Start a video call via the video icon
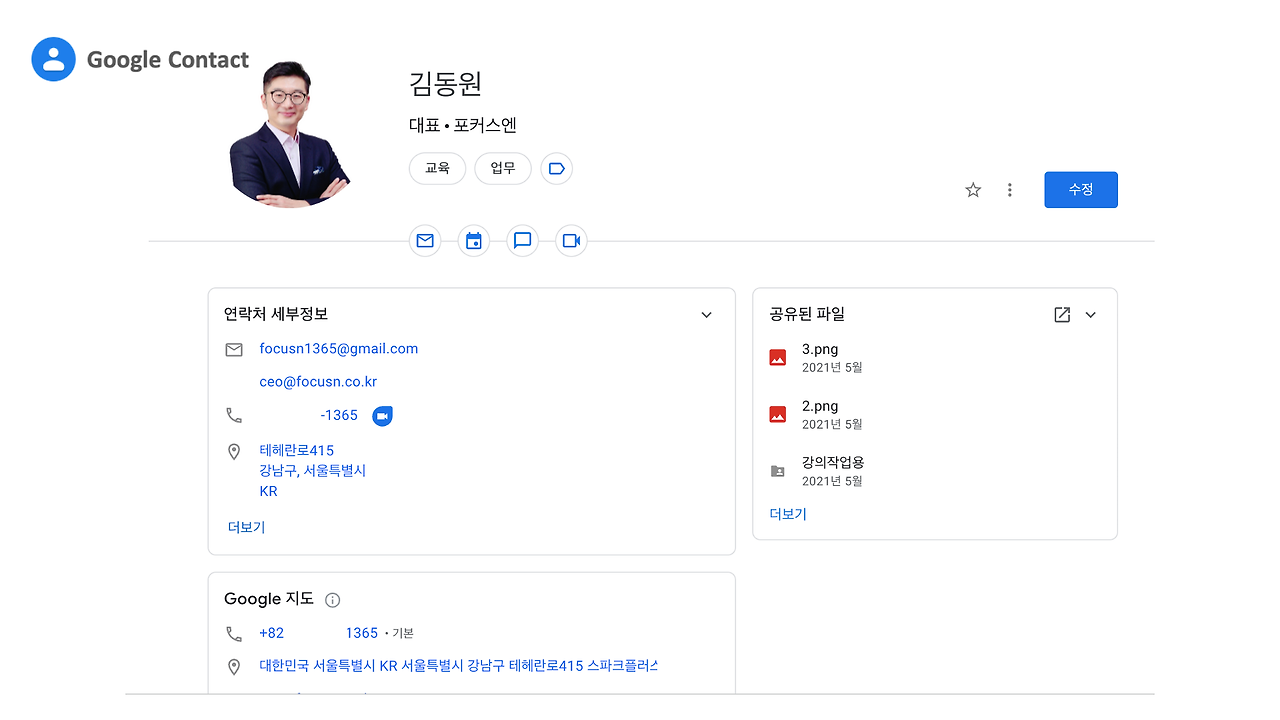This screenshot has height=720, width=1280. point(571,240)
